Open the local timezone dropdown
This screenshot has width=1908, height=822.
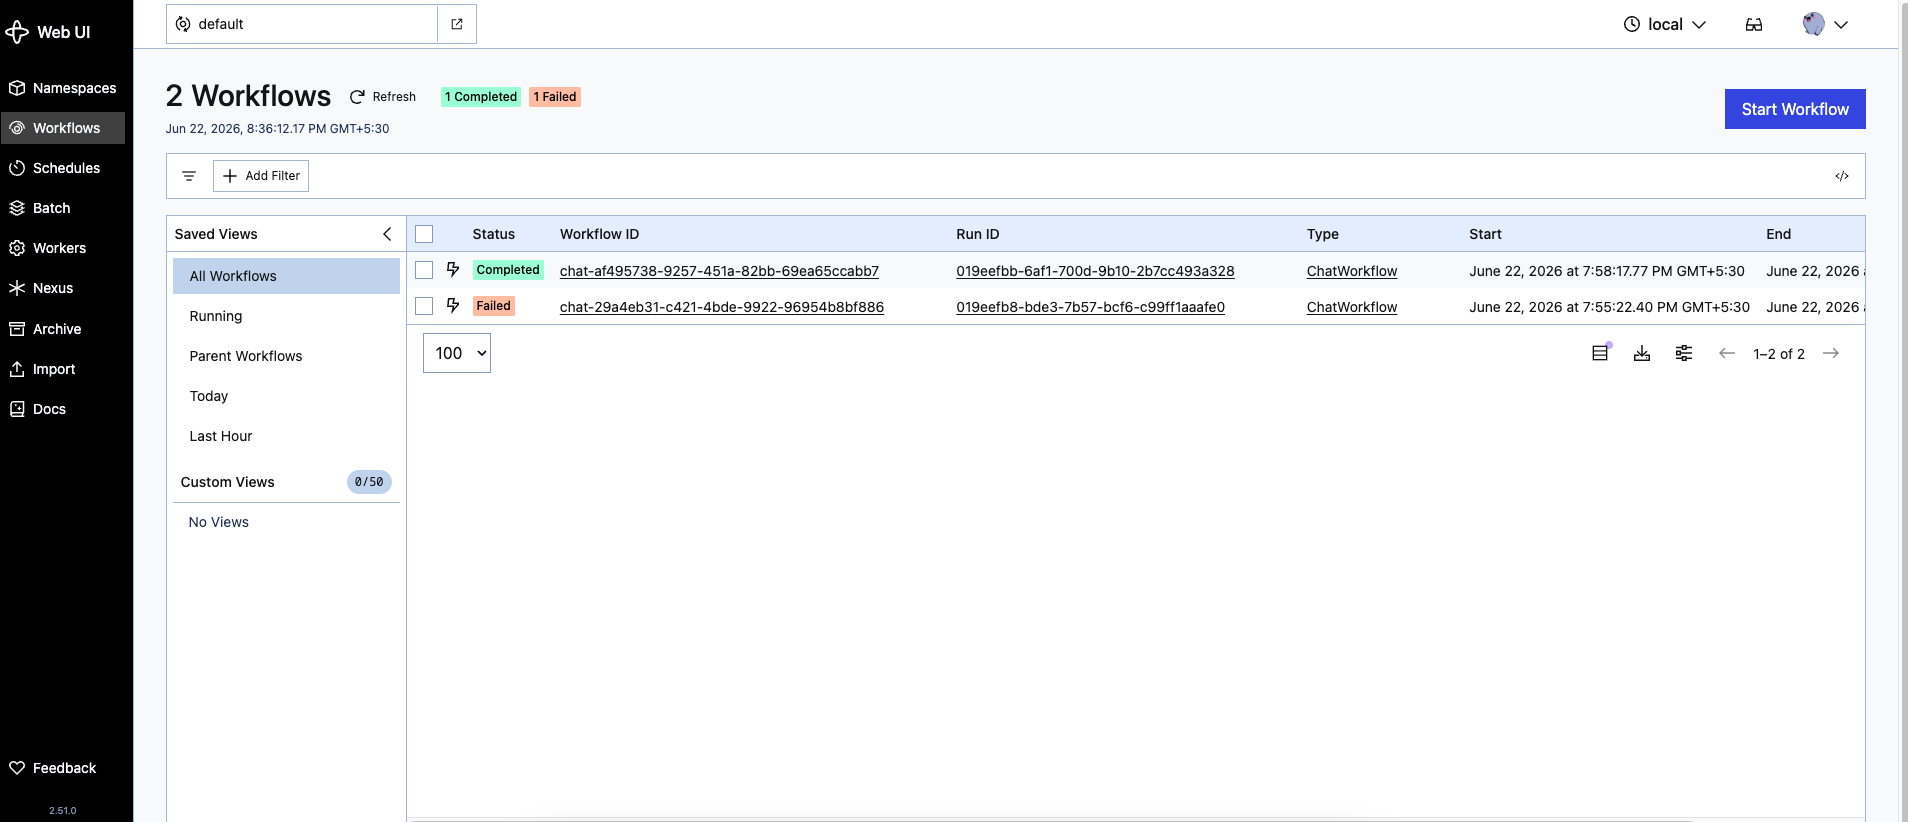tap(1665, 24)
